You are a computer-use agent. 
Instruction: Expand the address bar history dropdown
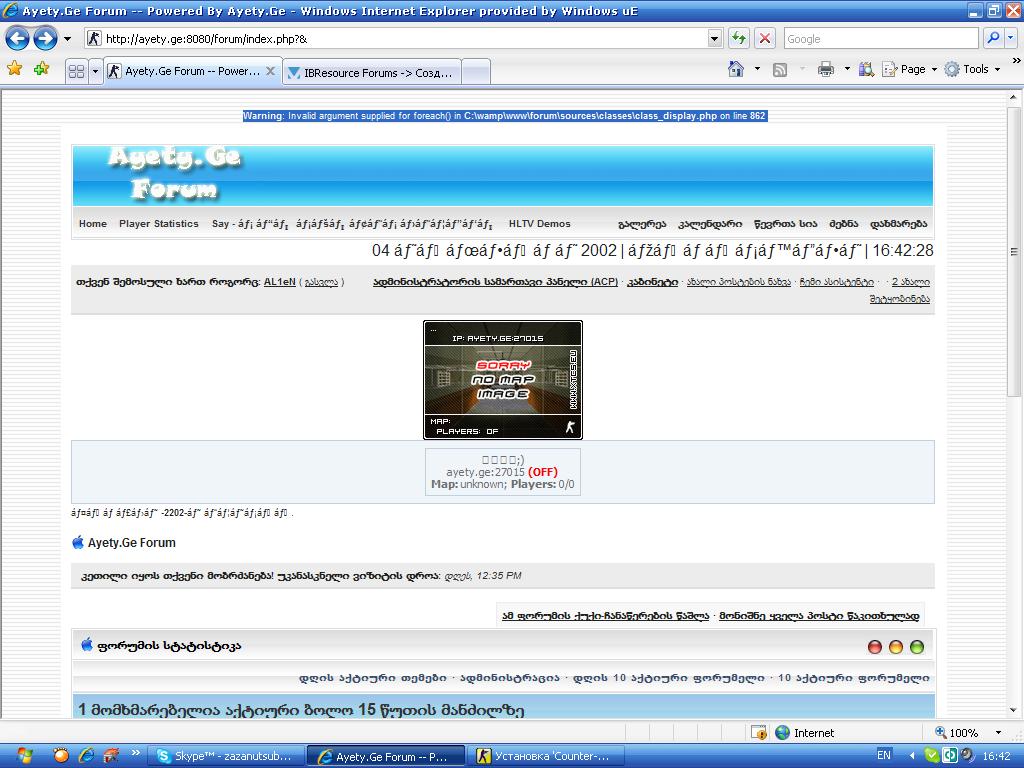714,39
